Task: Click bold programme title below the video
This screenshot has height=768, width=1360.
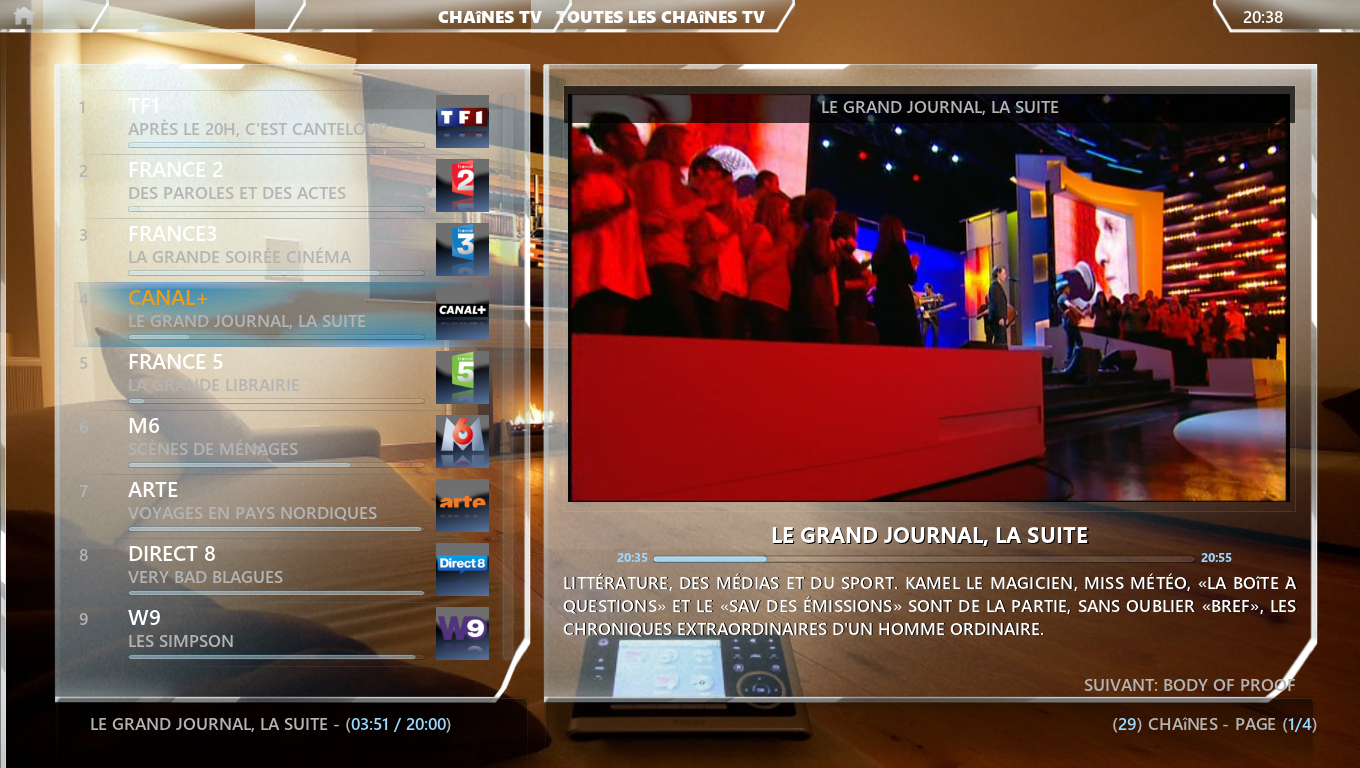Action: pos(930,536)
